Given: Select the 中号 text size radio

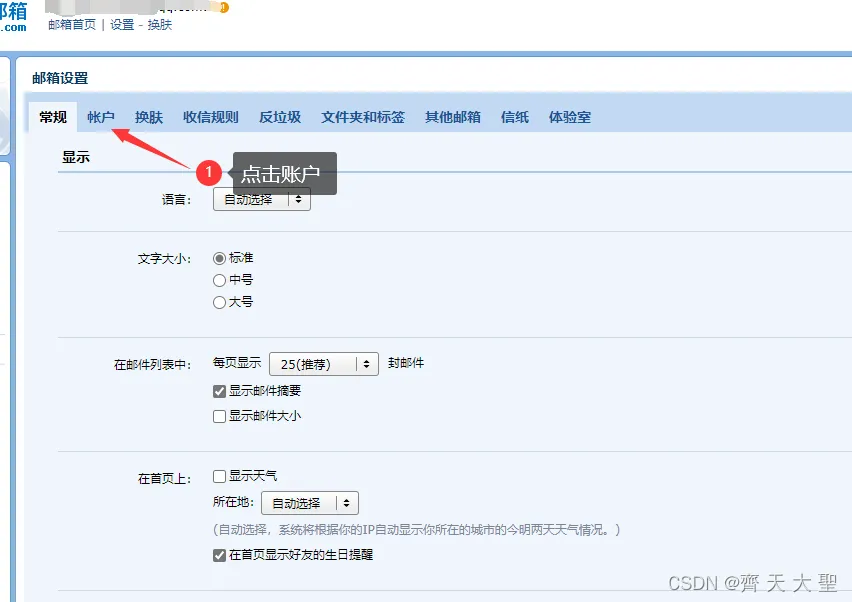Looking at the screenshot, I should pyautogui.click(x=220, y=280).
